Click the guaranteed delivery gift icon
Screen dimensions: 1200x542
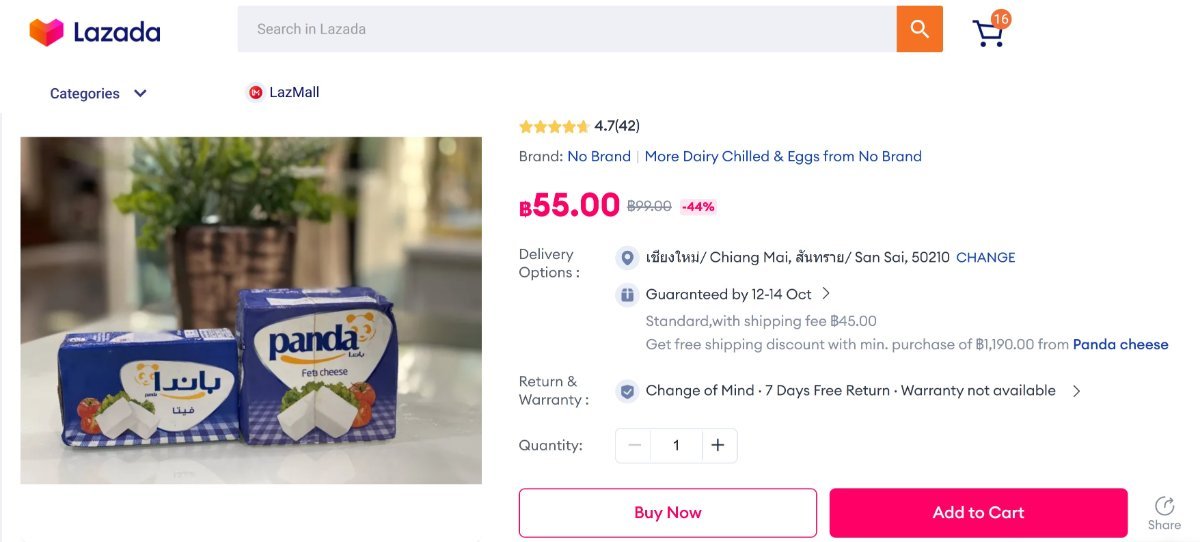click(627, 295)
